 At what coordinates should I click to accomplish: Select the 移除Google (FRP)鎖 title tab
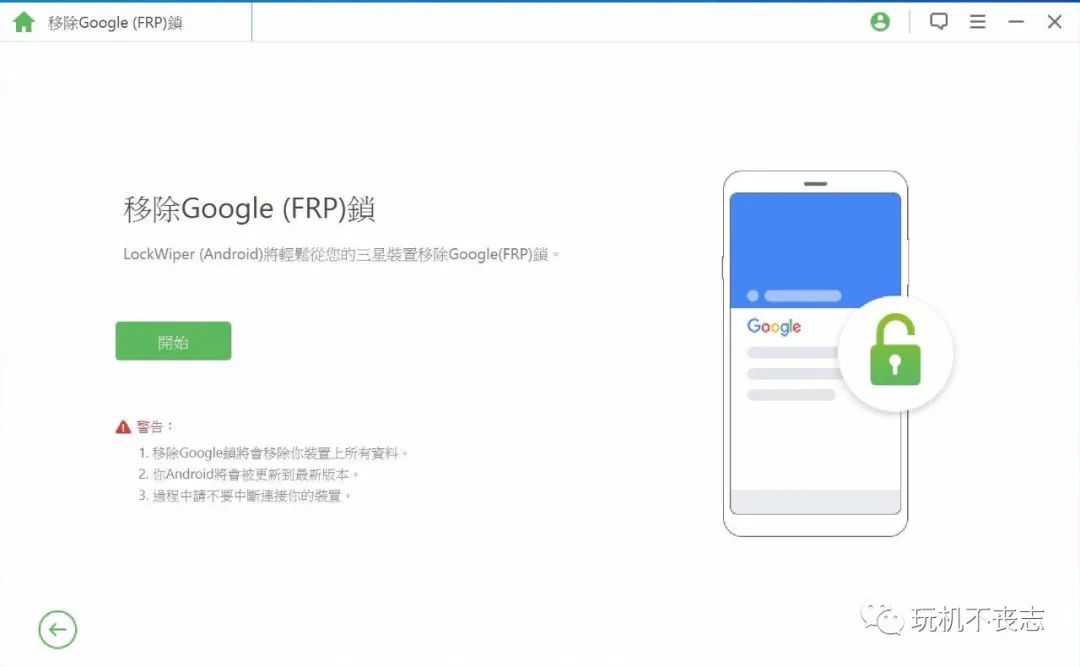click(115, 23)
